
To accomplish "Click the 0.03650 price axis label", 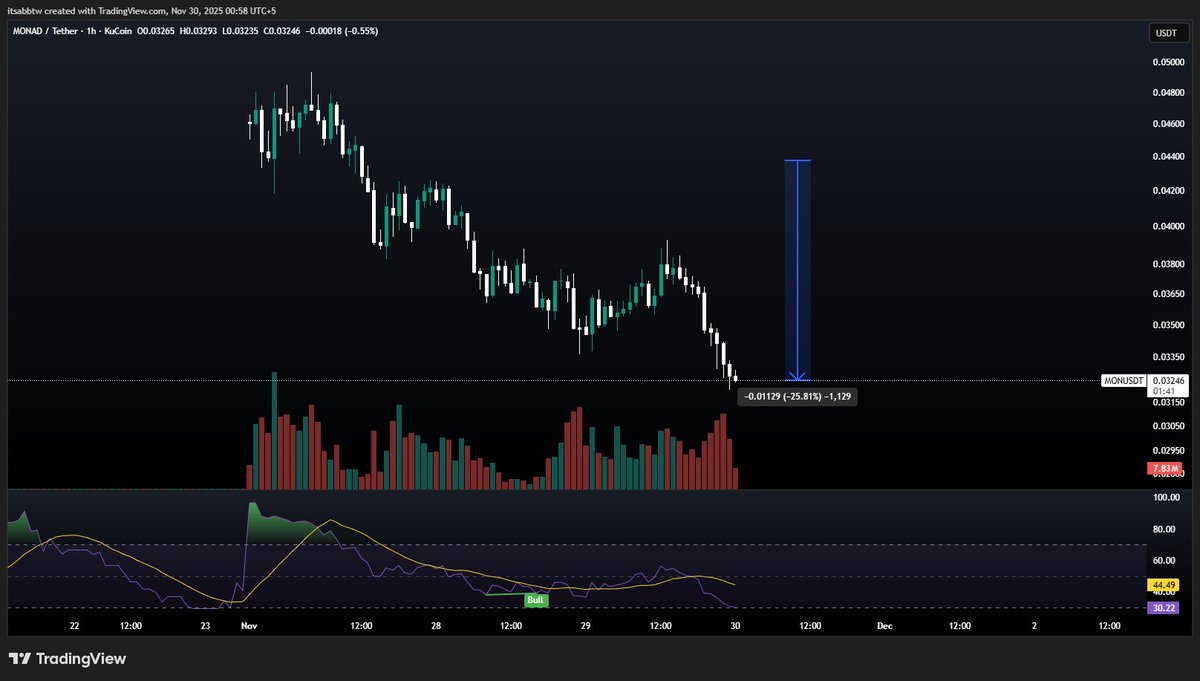I will 1169,294.
